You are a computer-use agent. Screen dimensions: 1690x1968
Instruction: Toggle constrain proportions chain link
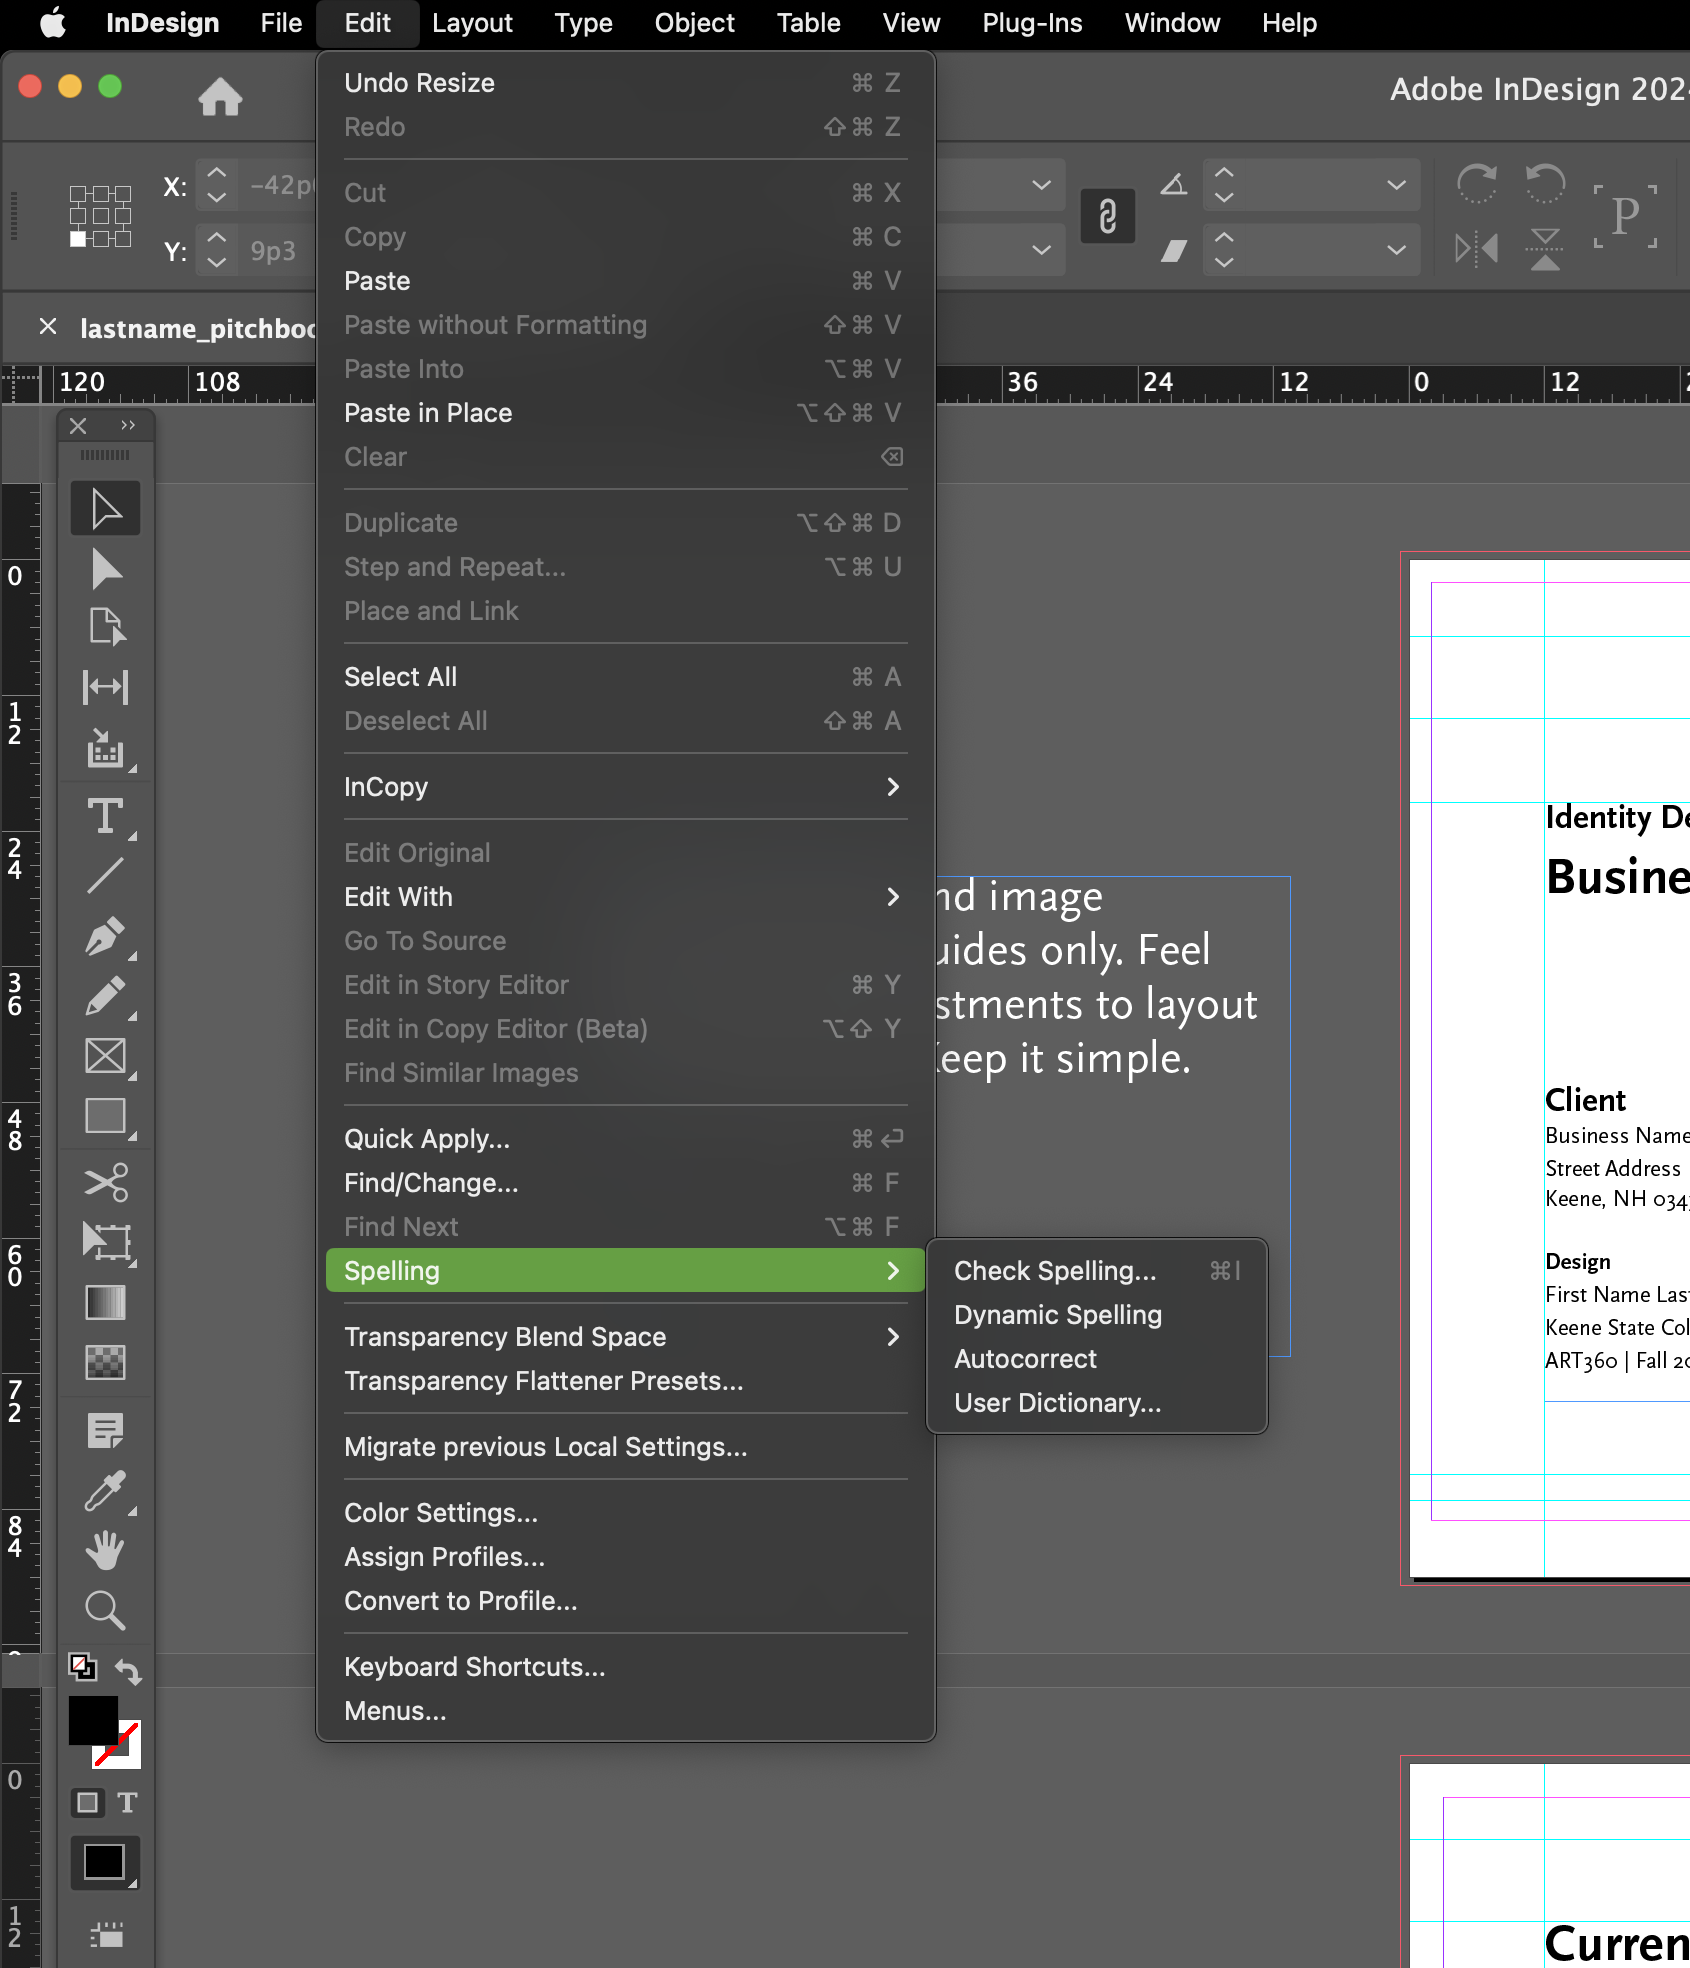(1107, 217)
